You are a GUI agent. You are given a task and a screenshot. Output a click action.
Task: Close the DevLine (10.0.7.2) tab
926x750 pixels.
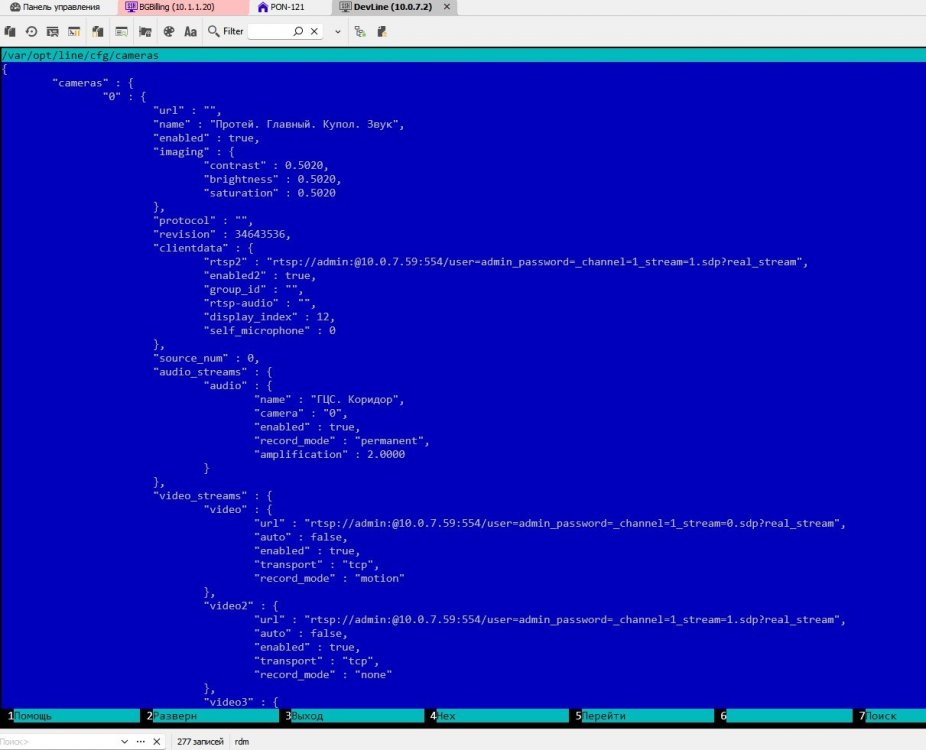446,7
